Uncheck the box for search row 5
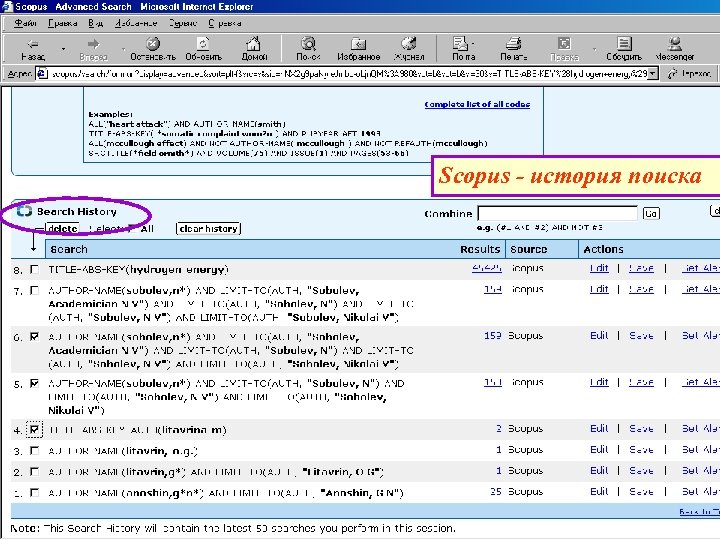 tap(34, 383)
